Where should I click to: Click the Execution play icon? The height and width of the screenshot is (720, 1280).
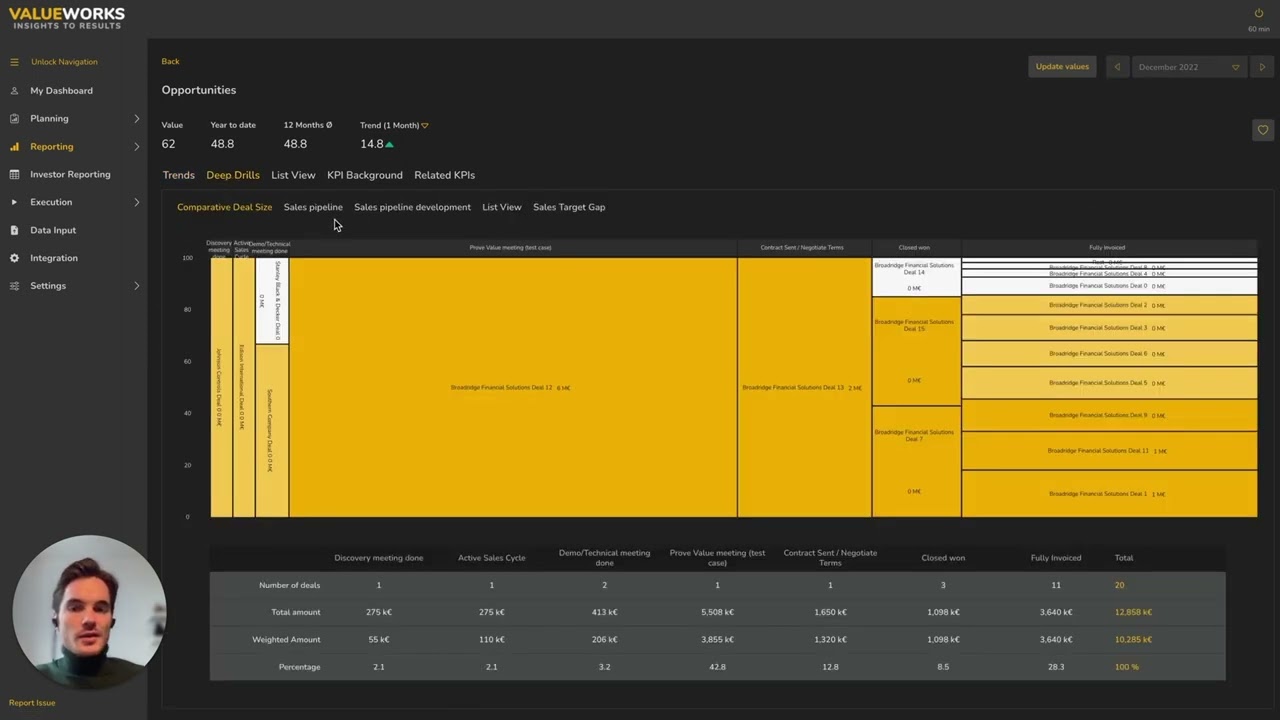[14, 202]
